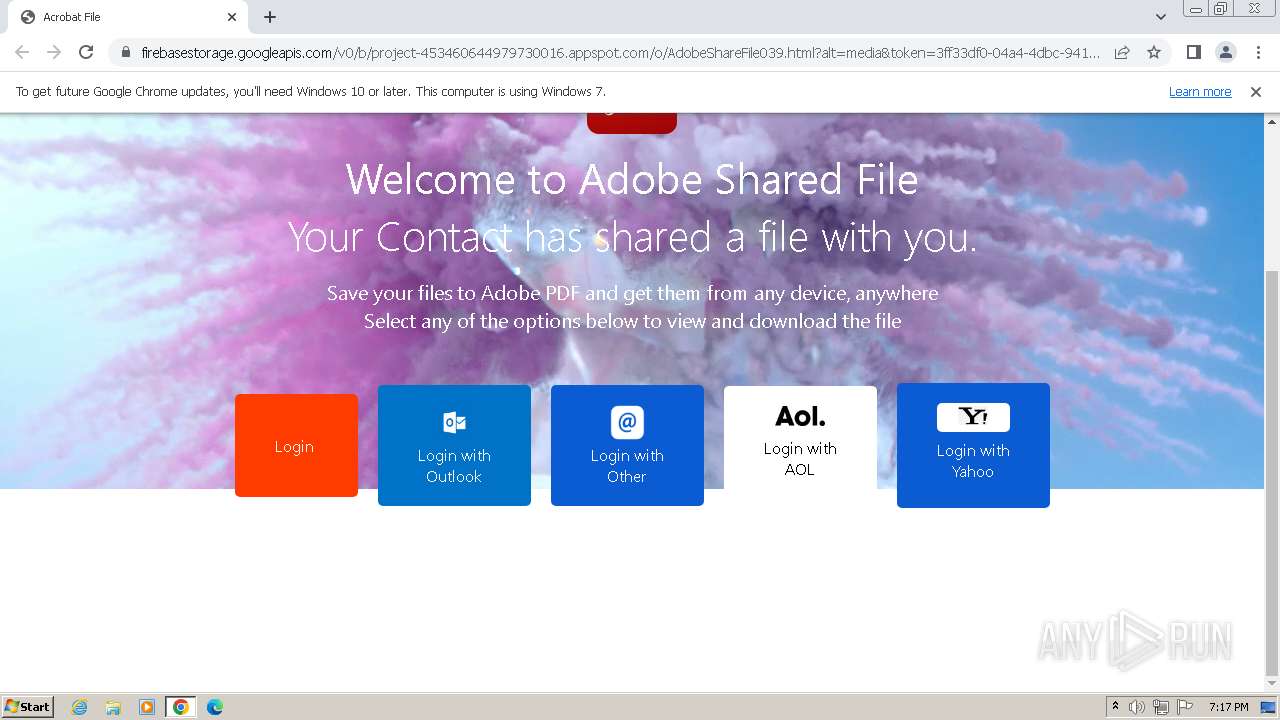Dismiss the Chrome update notification bar
1280x720 pixels.
[1256, 91]
